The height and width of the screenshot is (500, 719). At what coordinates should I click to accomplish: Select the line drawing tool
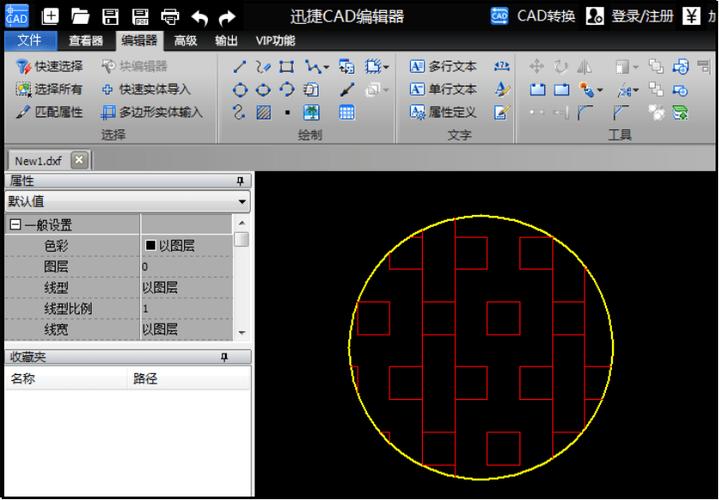click(240, 67)
